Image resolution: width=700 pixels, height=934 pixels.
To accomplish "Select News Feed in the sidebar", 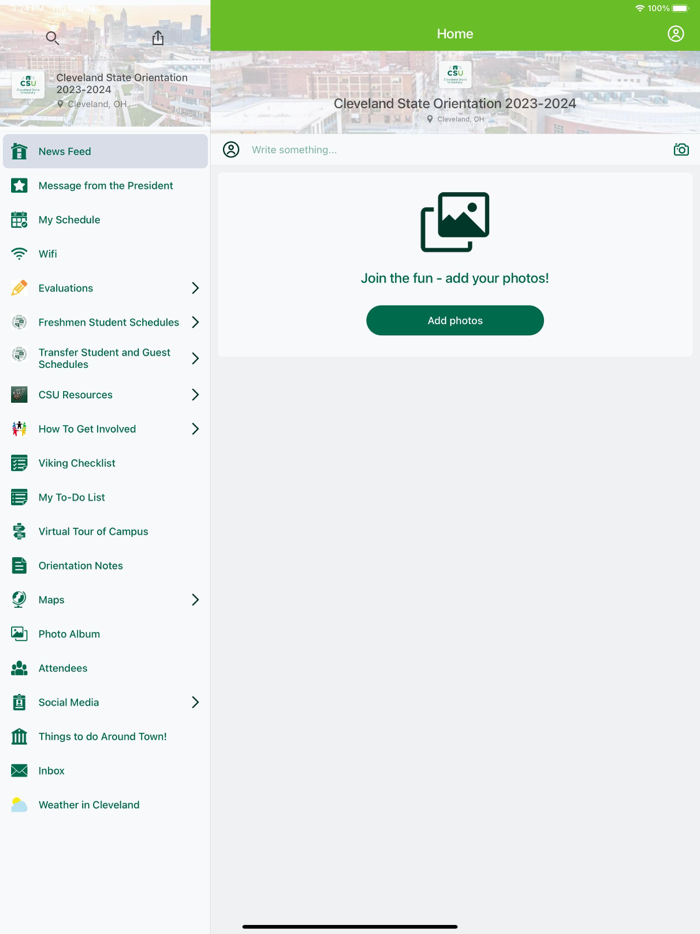I will point(105,151).
